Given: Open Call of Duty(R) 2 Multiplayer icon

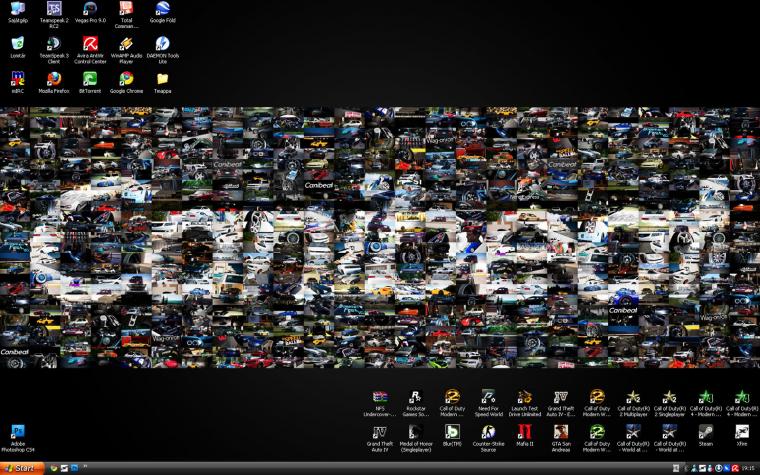Looking at the screenshot, I should [x=633, y=403].
